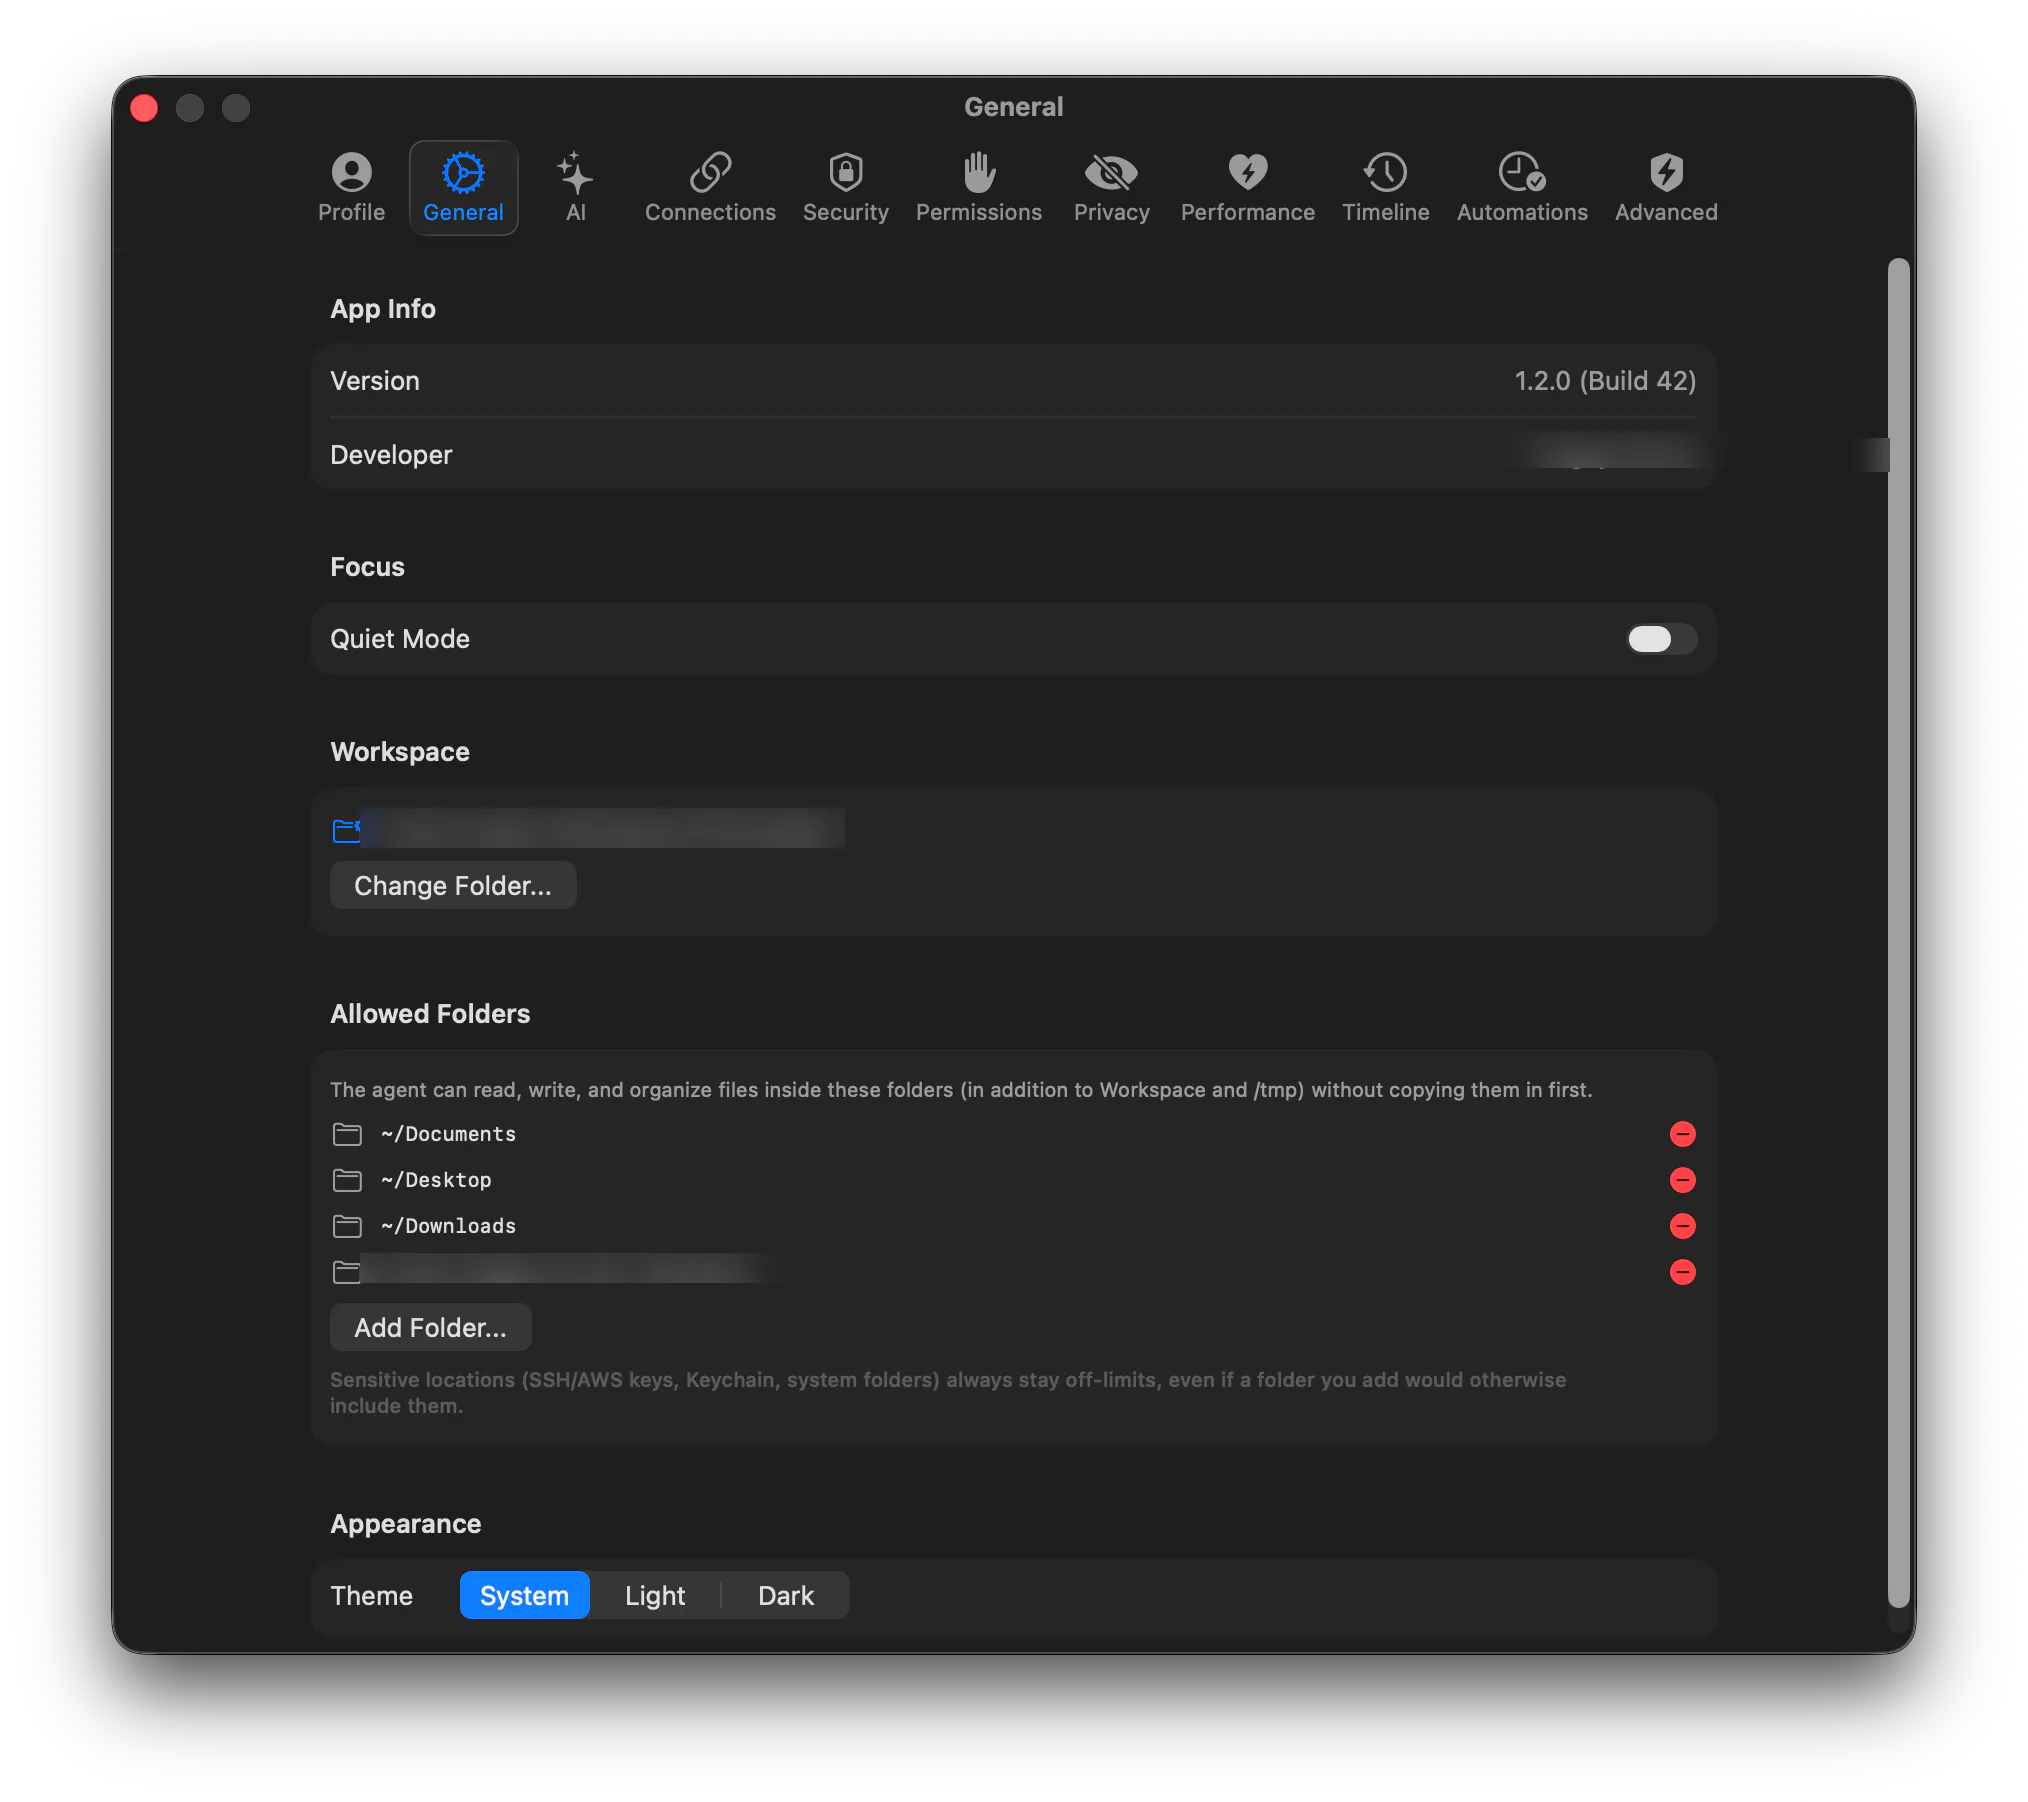Click the blue workspace folder icon
Screen dimensions: 2028x1802
[x=346, y=830]
